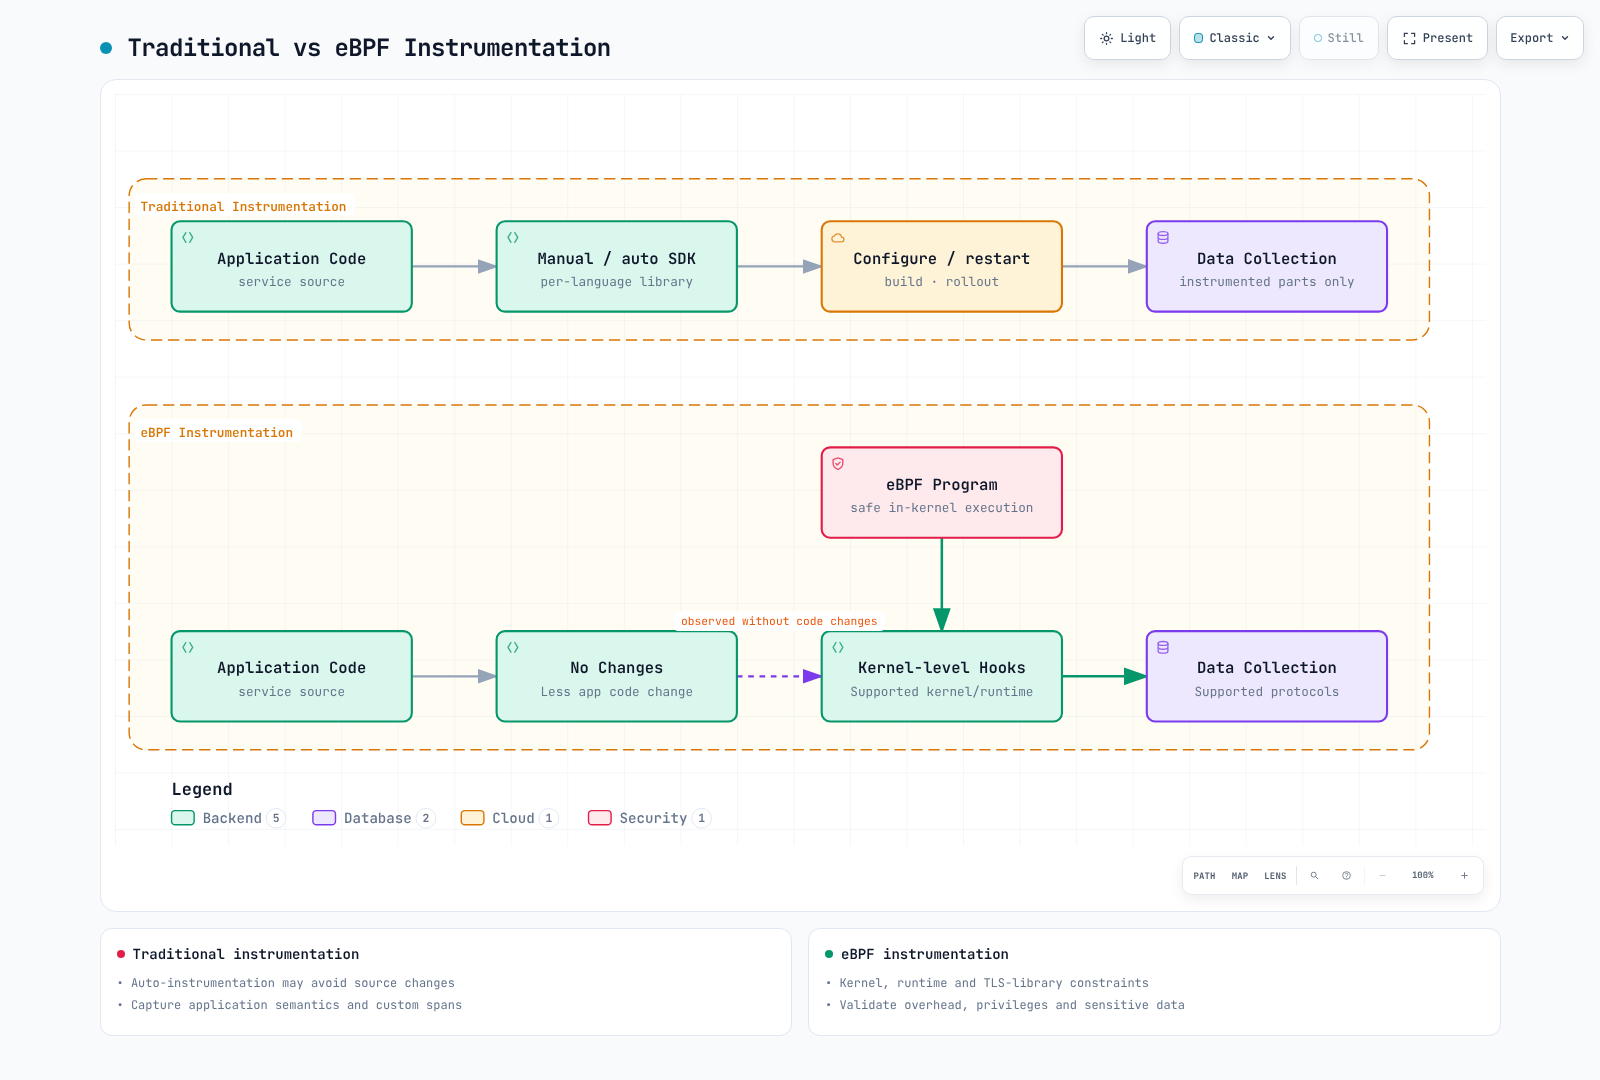Click the 'Traditional vs eBPF Instrumentation' title

point(369,48)
